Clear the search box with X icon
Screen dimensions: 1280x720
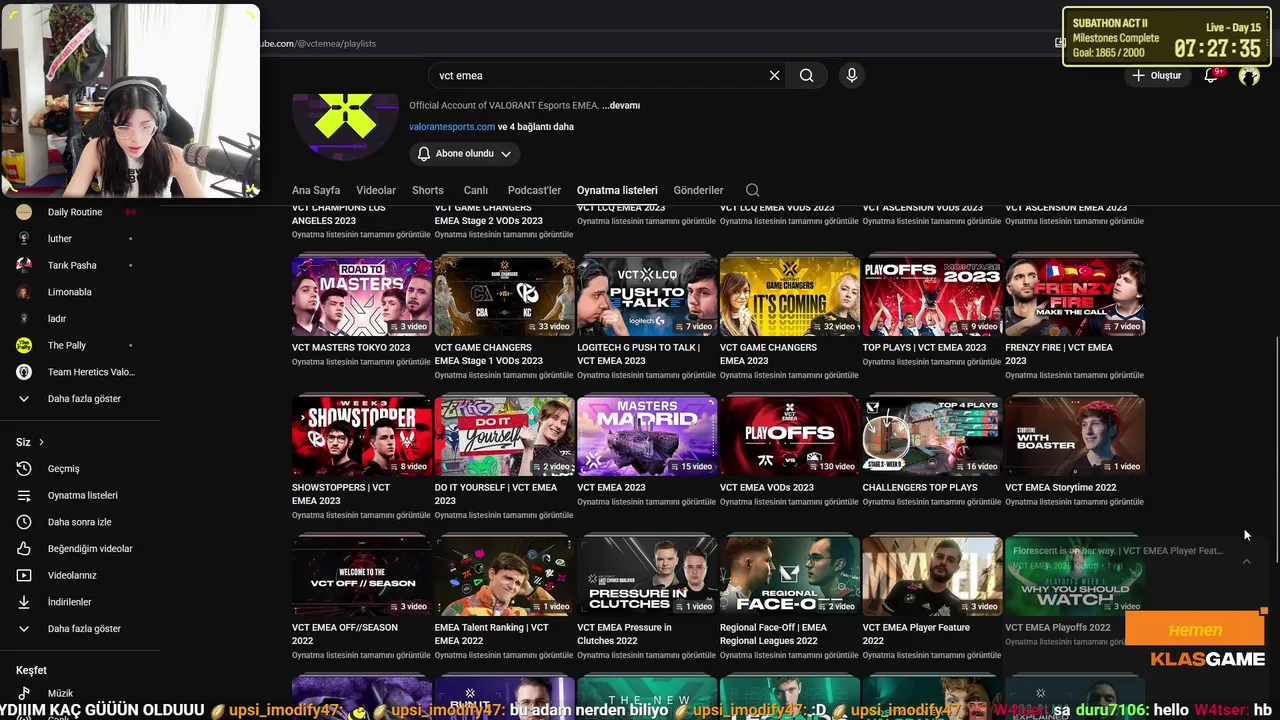[x=774, y=75]
